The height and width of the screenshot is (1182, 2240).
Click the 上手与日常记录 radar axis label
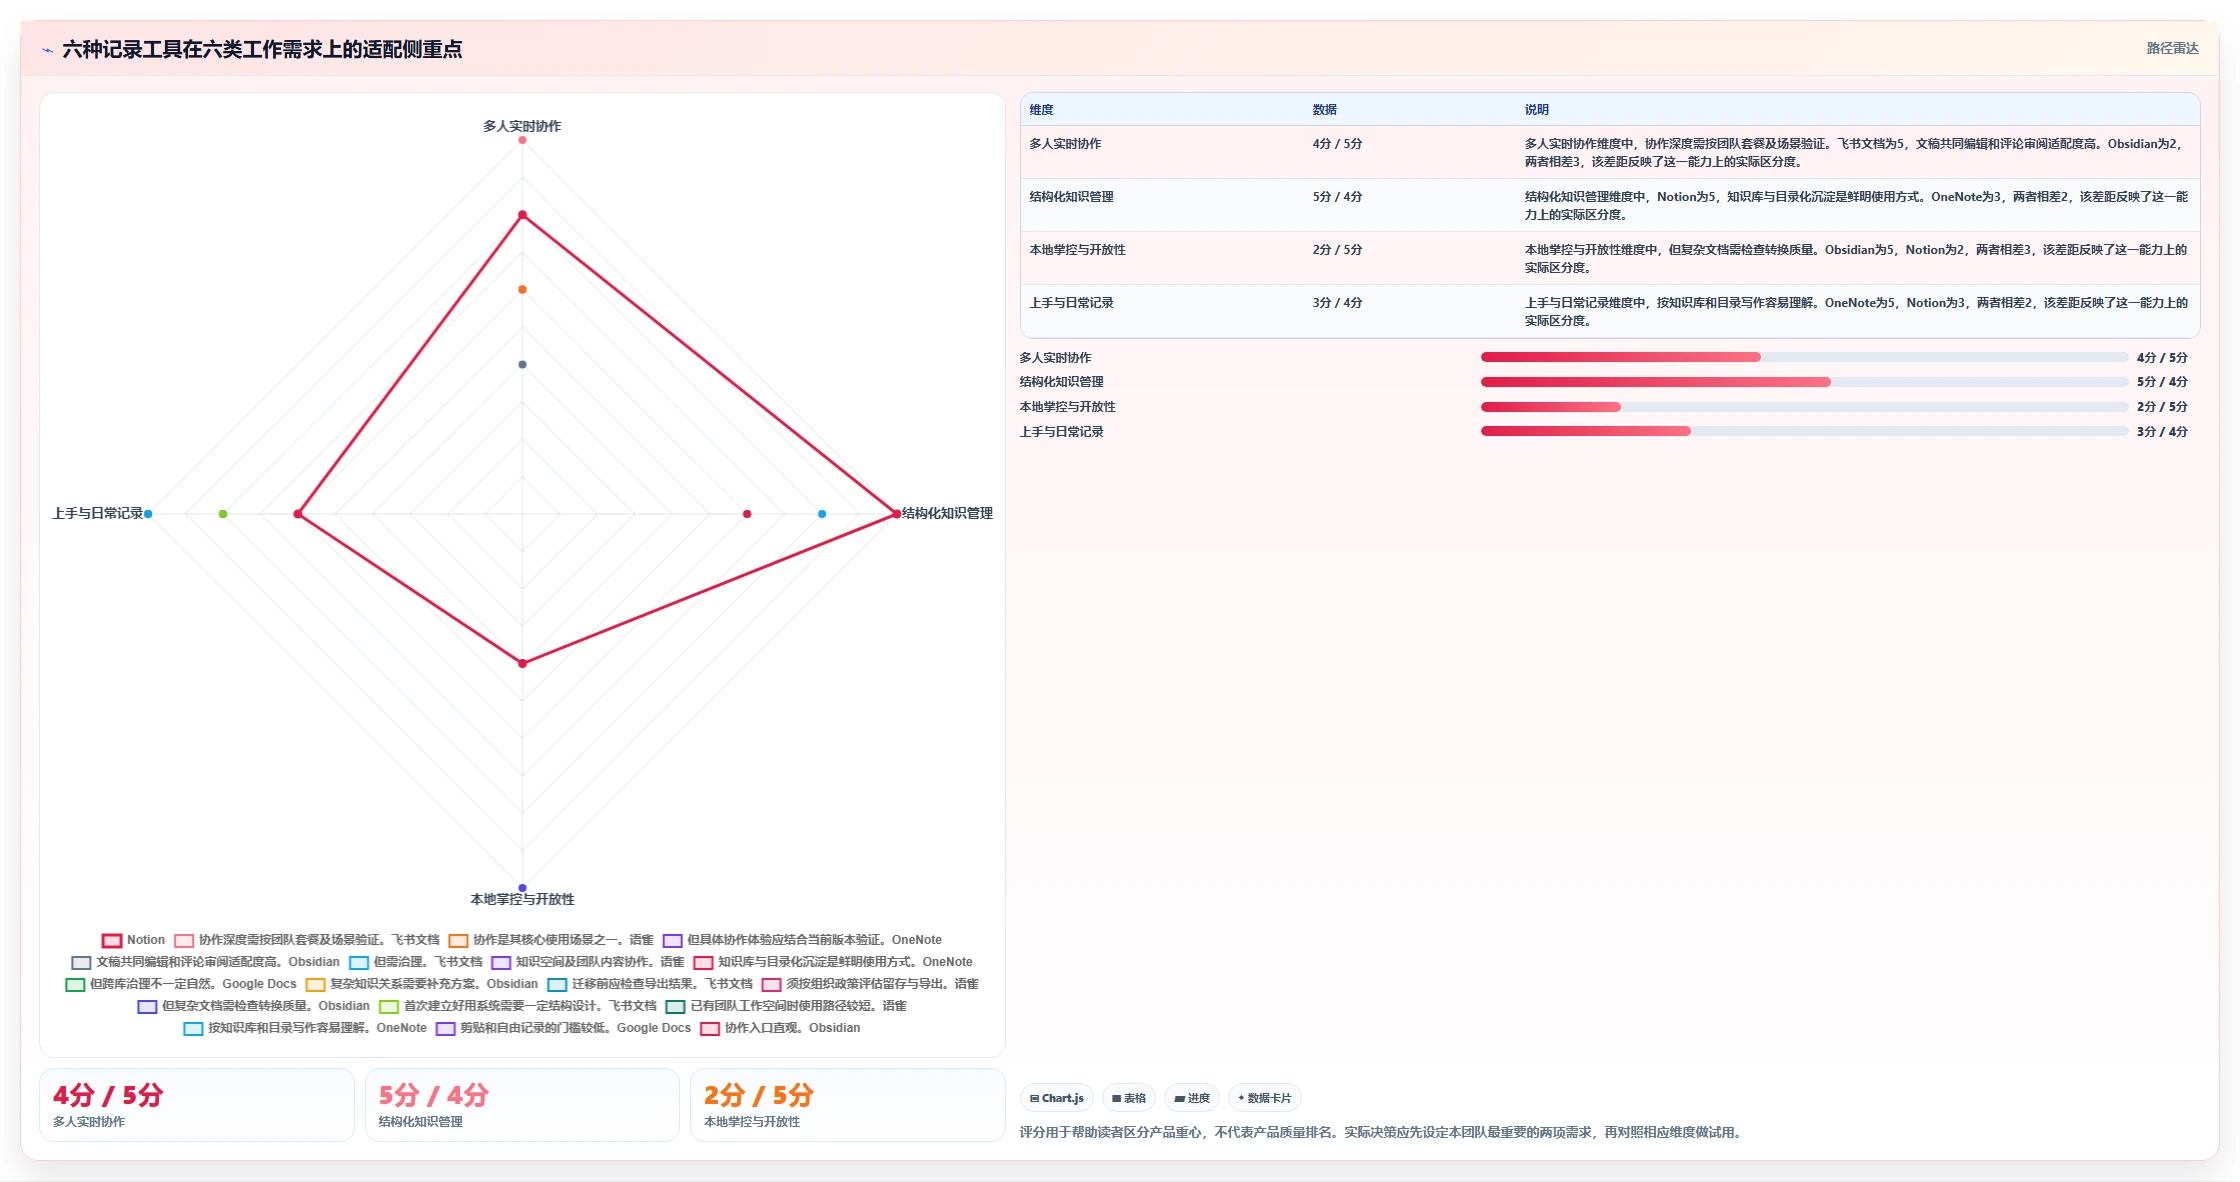click(97, 513)
